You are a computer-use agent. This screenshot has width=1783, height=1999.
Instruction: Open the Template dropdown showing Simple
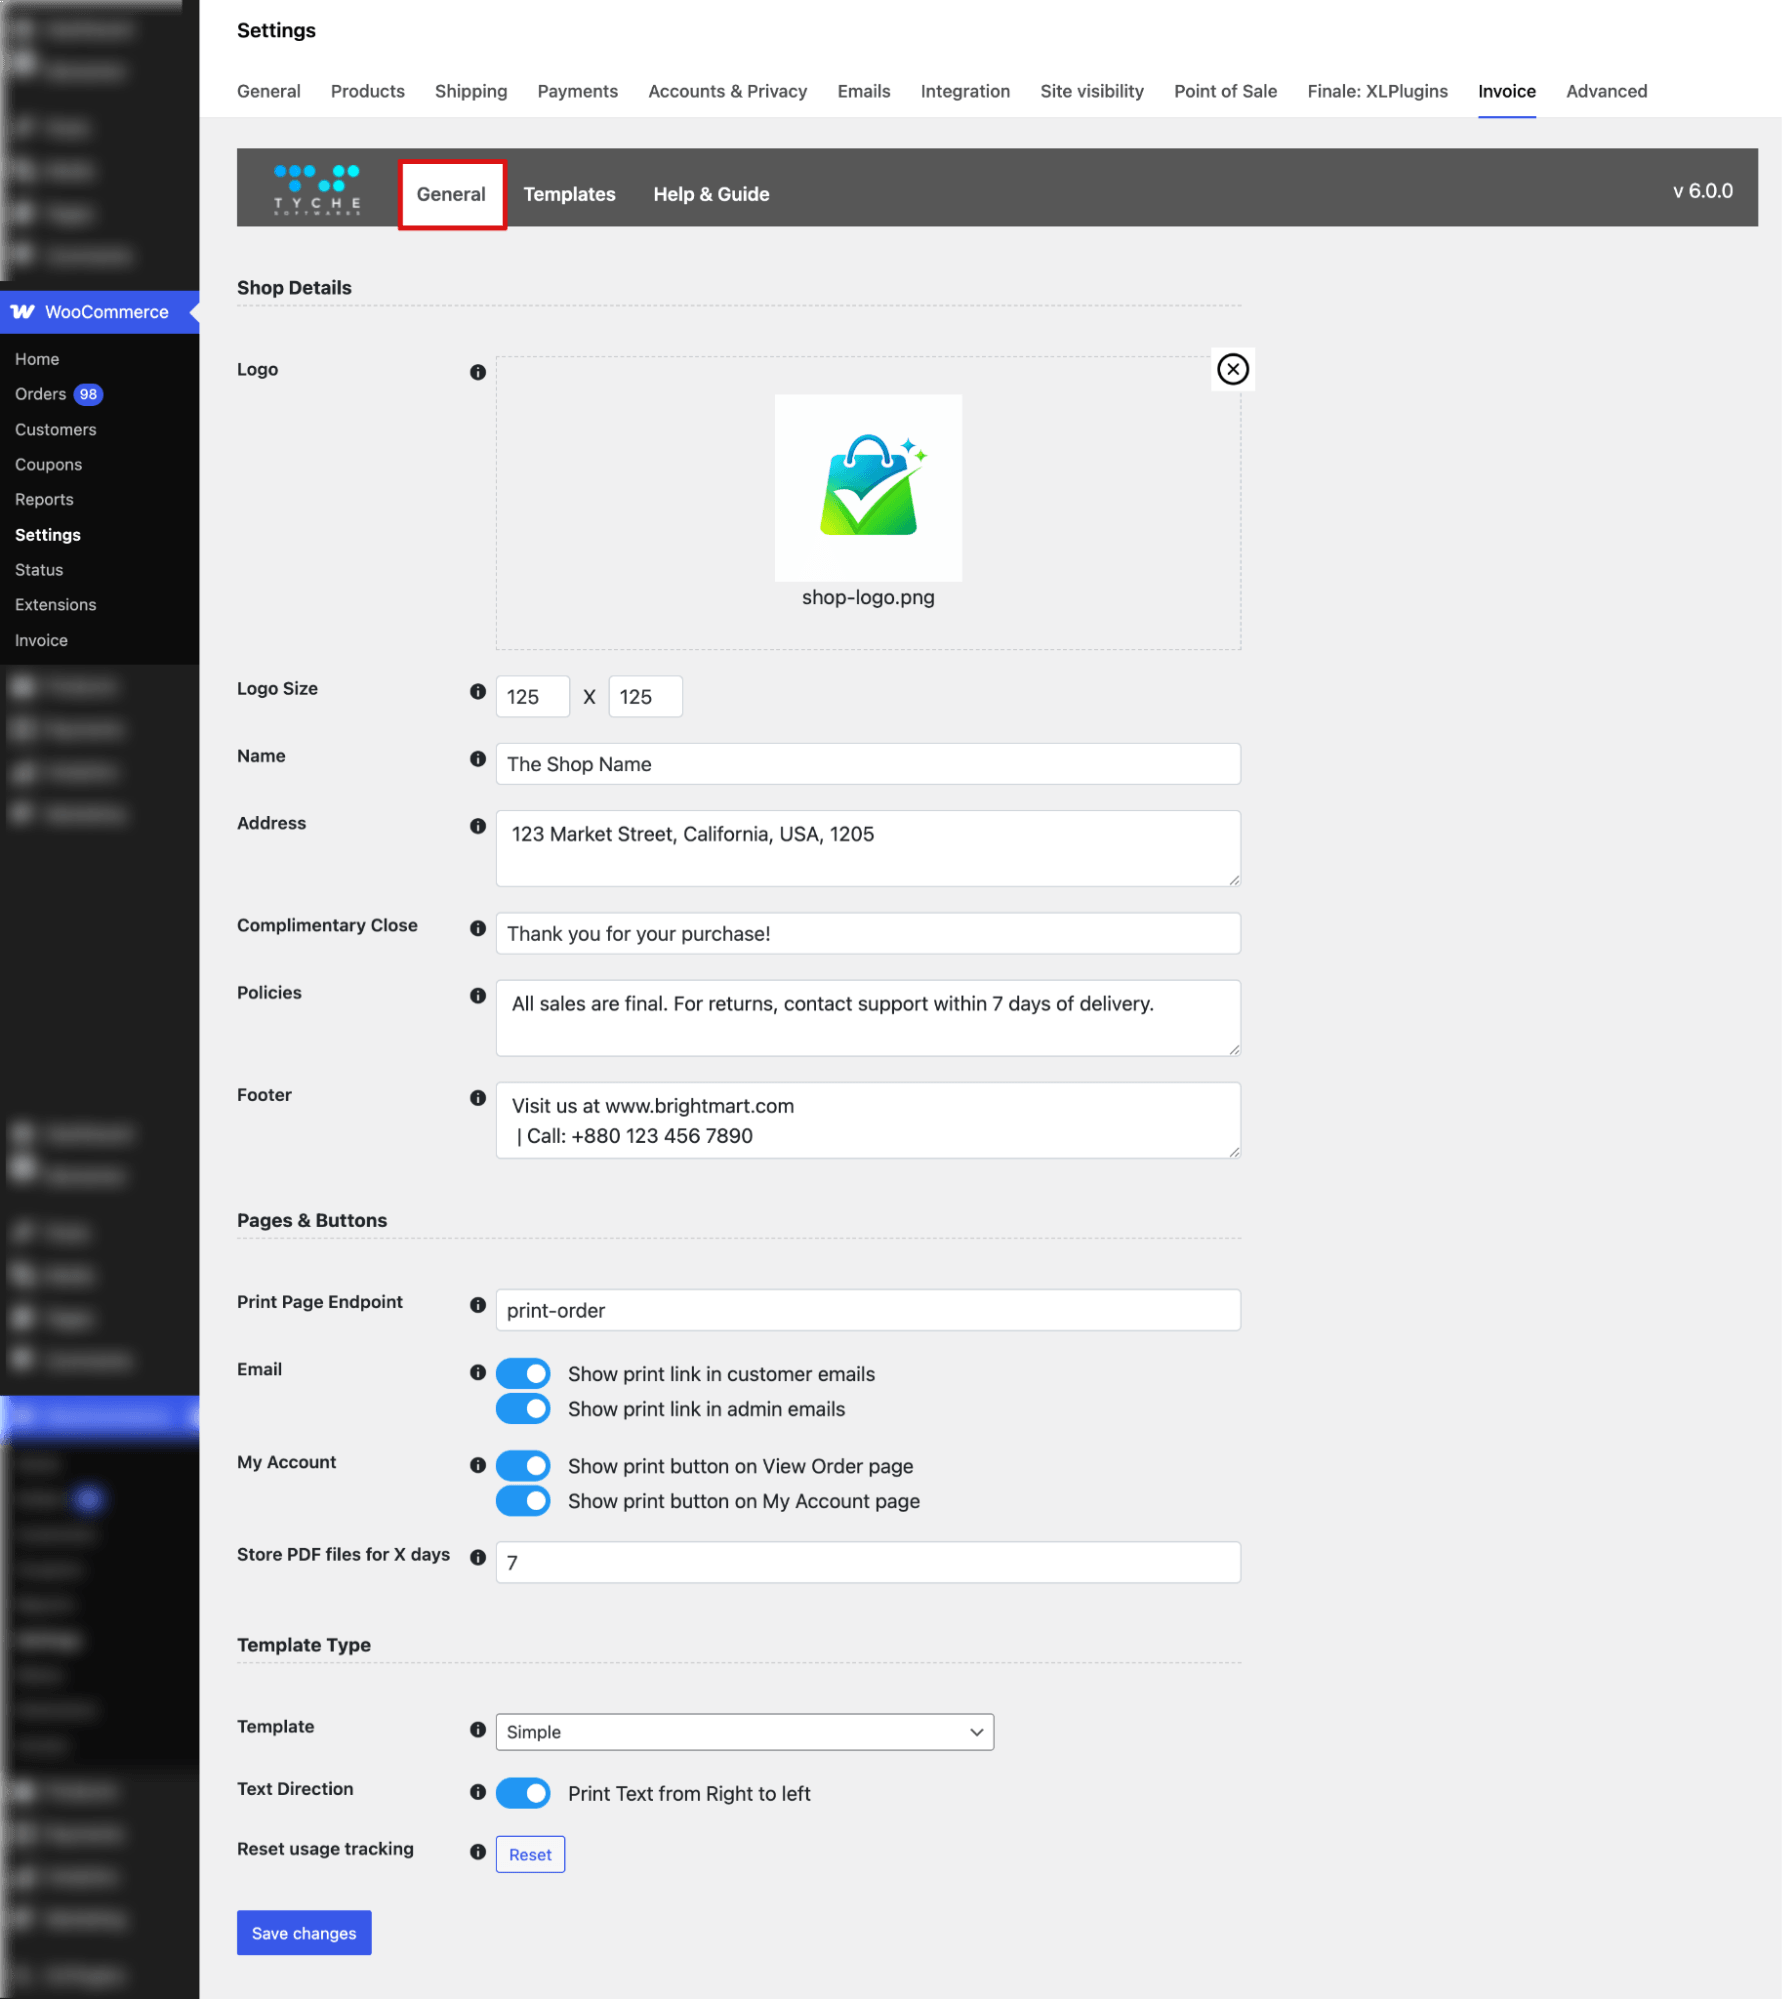pyautogui.click(x=743, y=1732)
